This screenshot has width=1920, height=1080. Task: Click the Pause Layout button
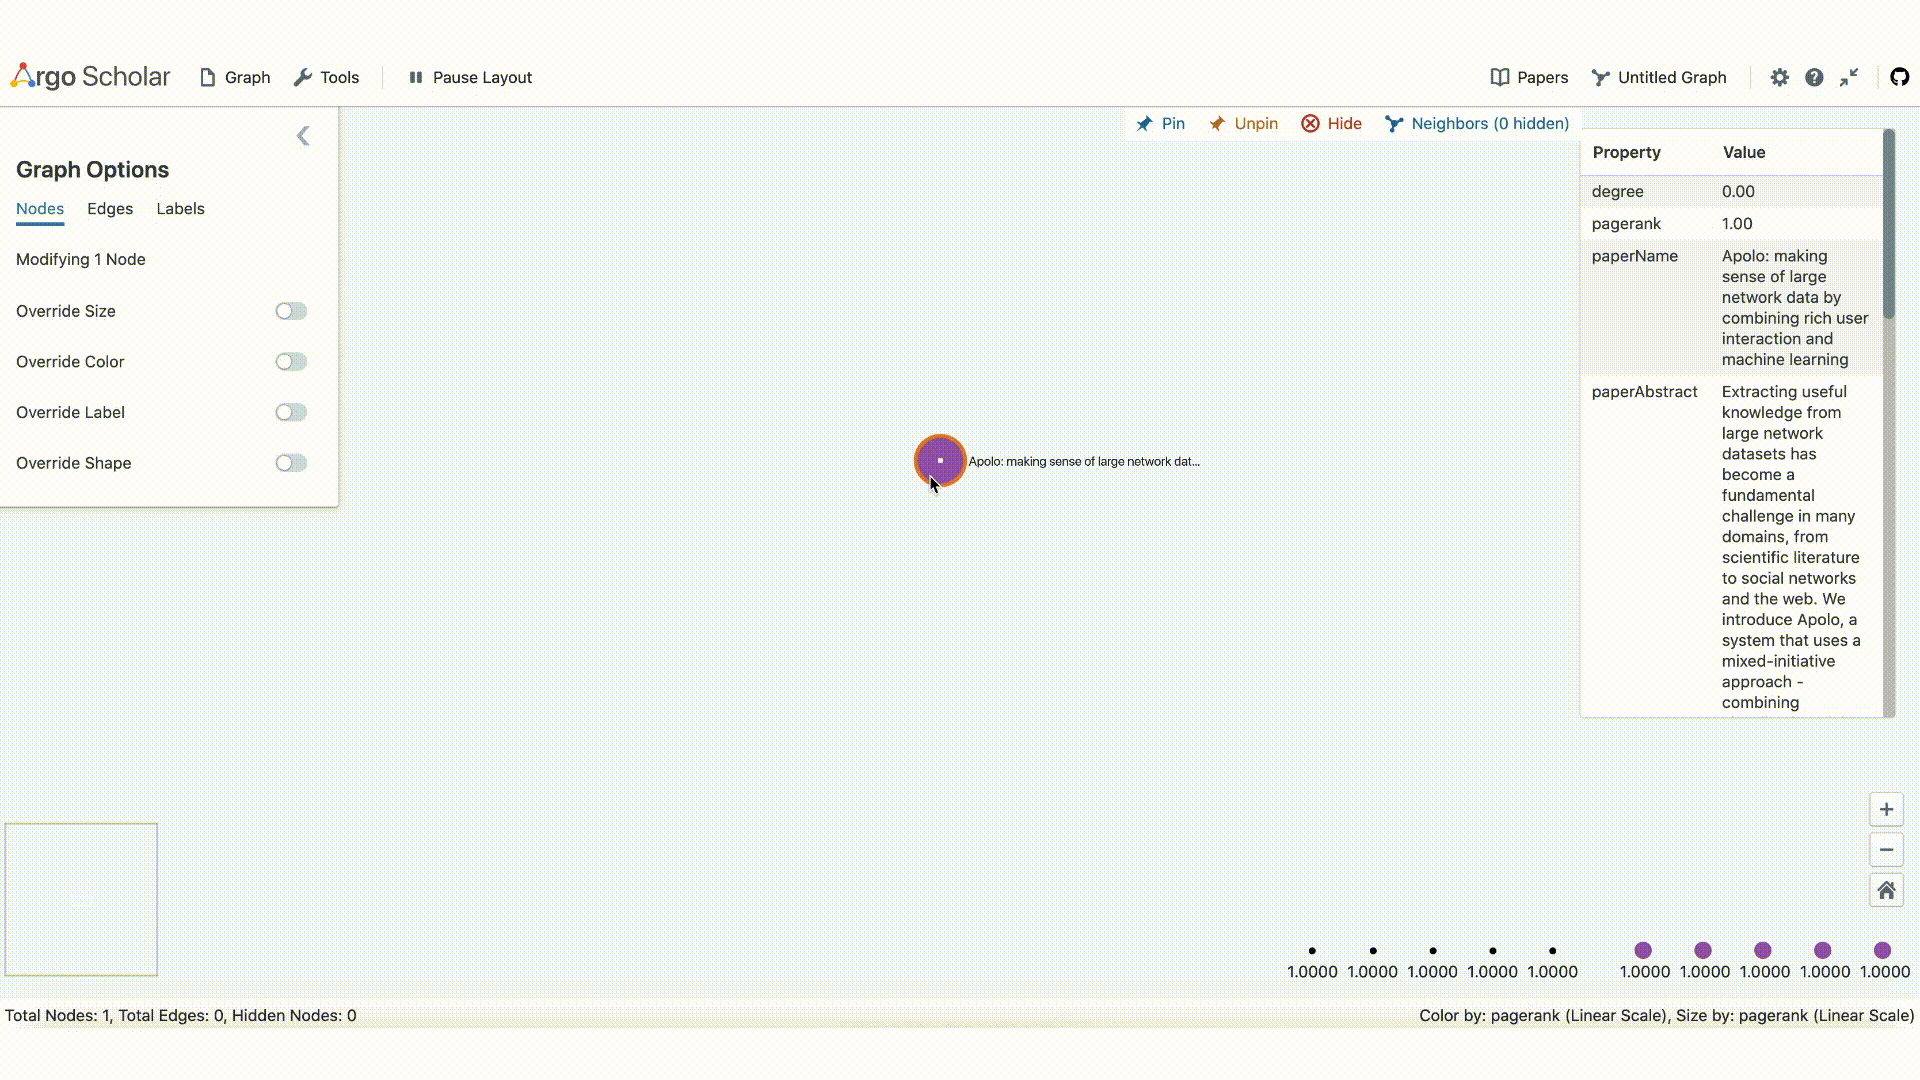[470, 77]
